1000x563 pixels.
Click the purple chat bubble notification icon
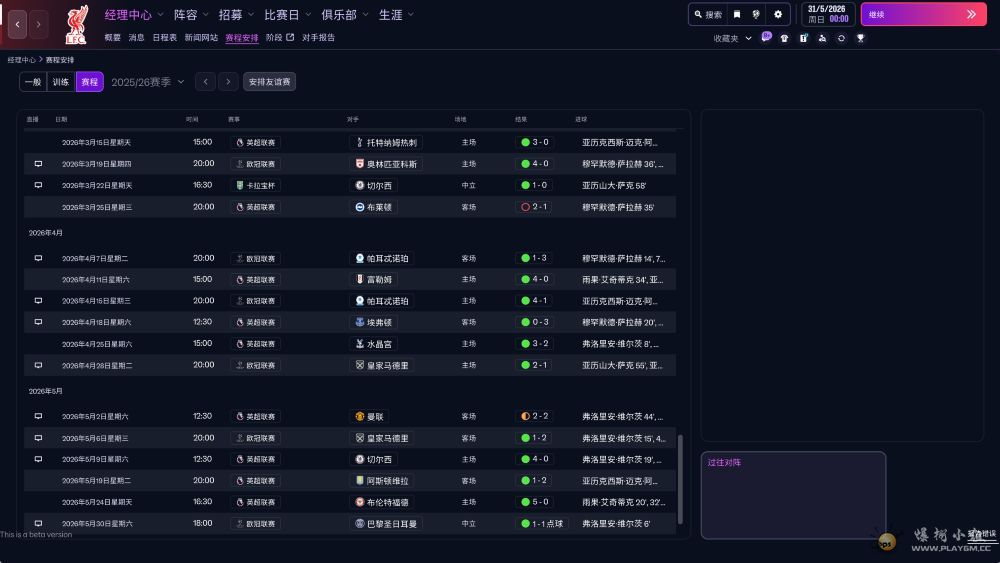coord(766,37)
